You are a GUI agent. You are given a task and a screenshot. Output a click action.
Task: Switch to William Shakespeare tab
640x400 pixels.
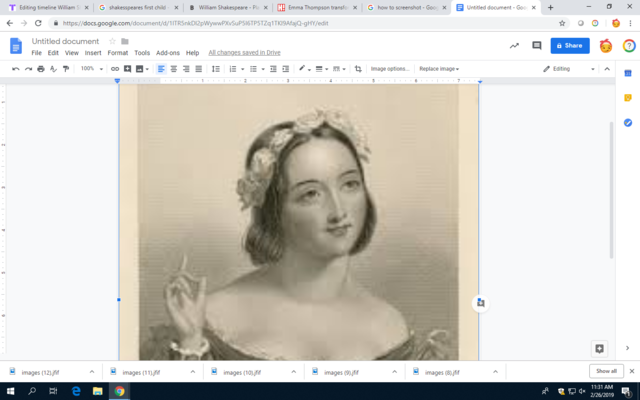(228, 7)
